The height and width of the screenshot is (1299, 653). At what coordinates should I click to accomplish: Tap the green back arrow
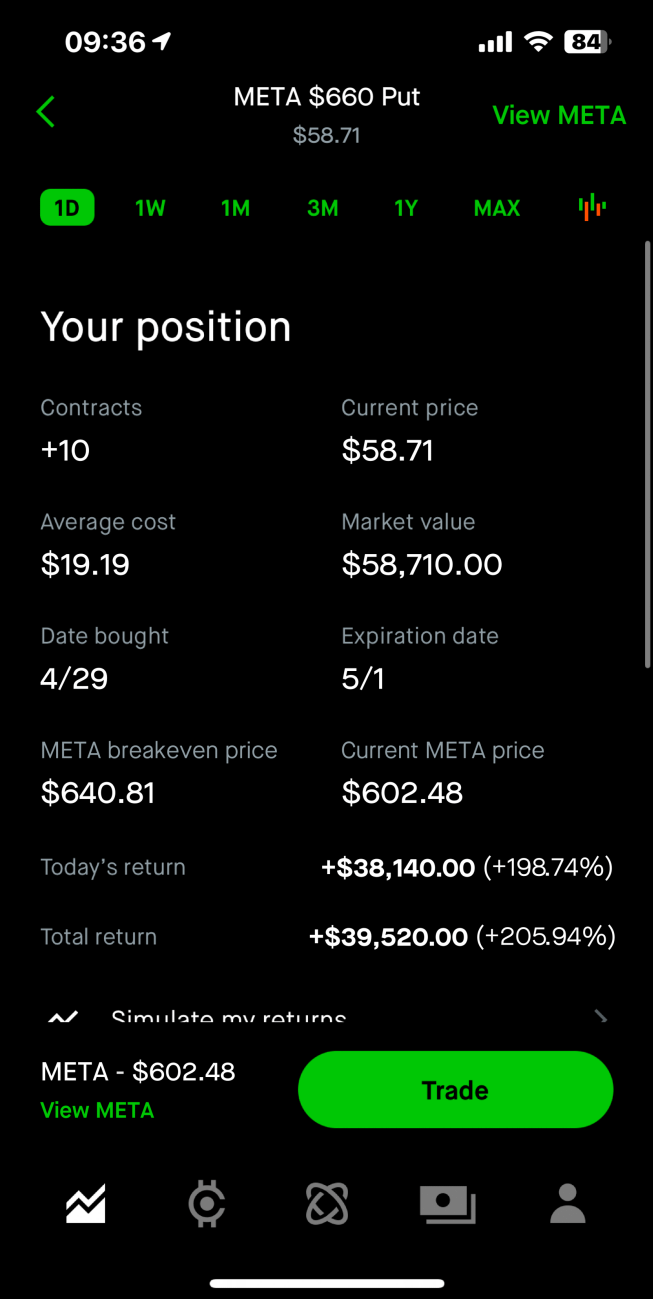46,112
